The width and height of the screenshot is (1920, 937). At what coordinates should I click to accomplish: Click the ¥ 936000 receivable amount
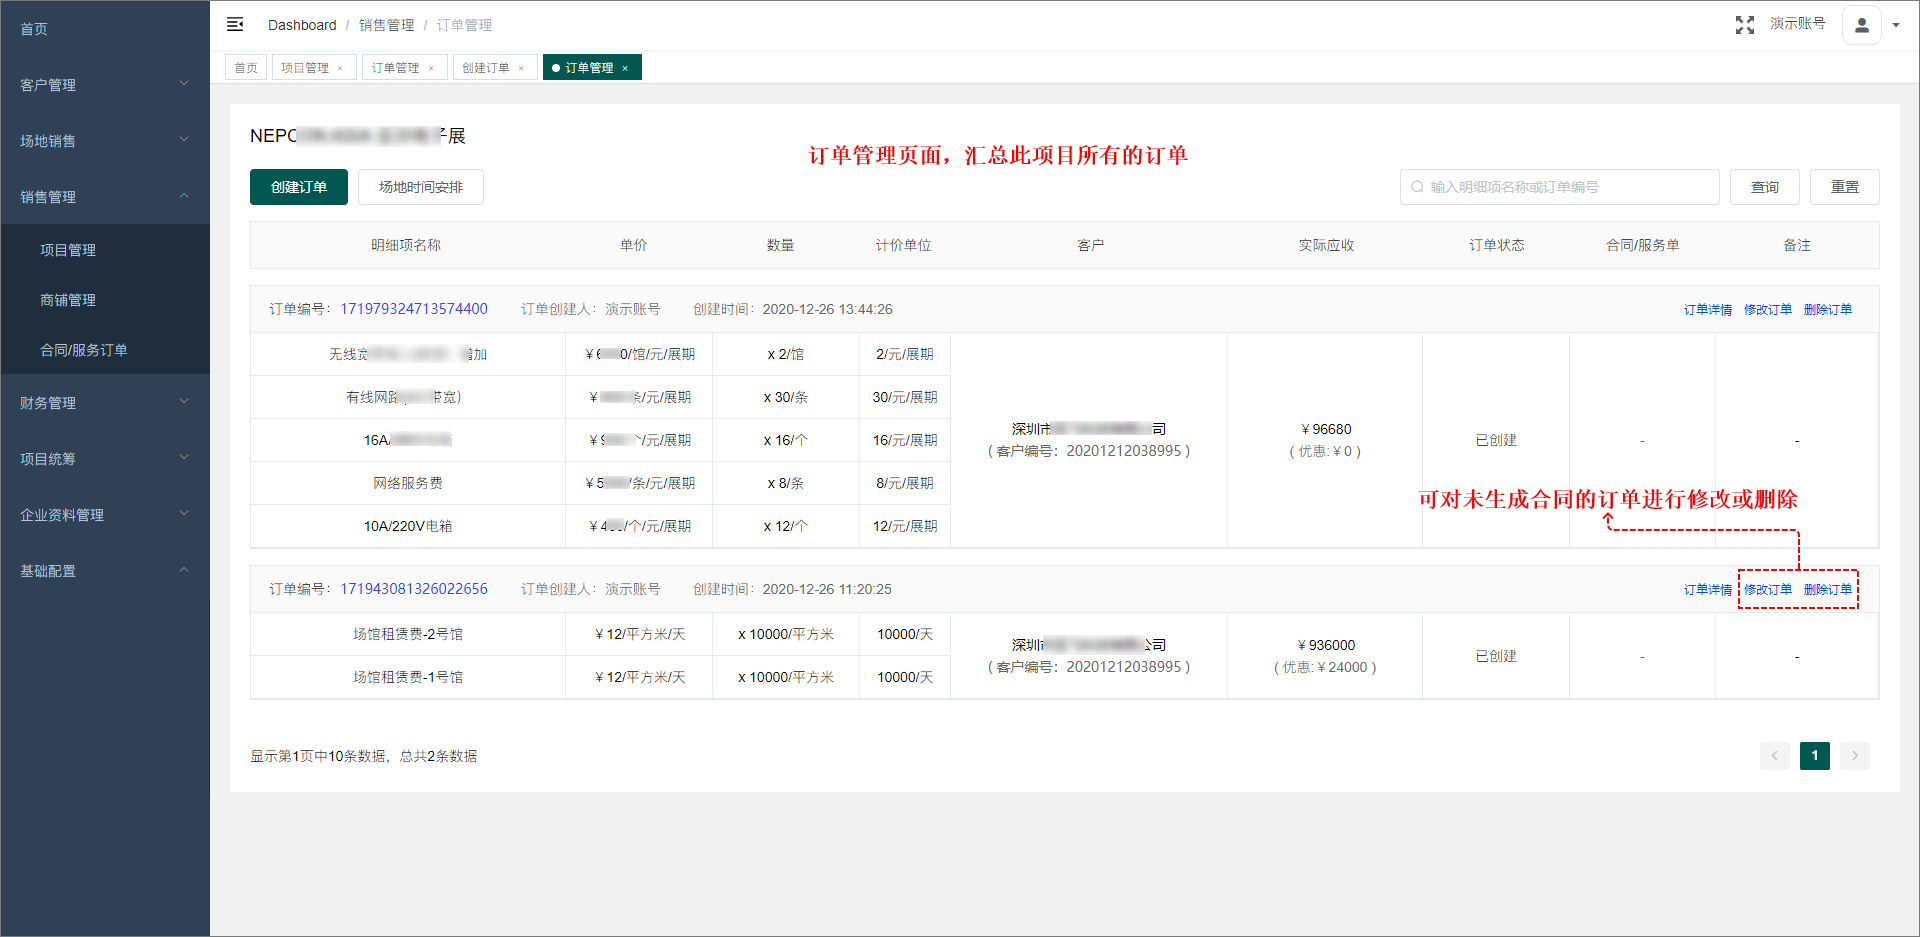1326,645
